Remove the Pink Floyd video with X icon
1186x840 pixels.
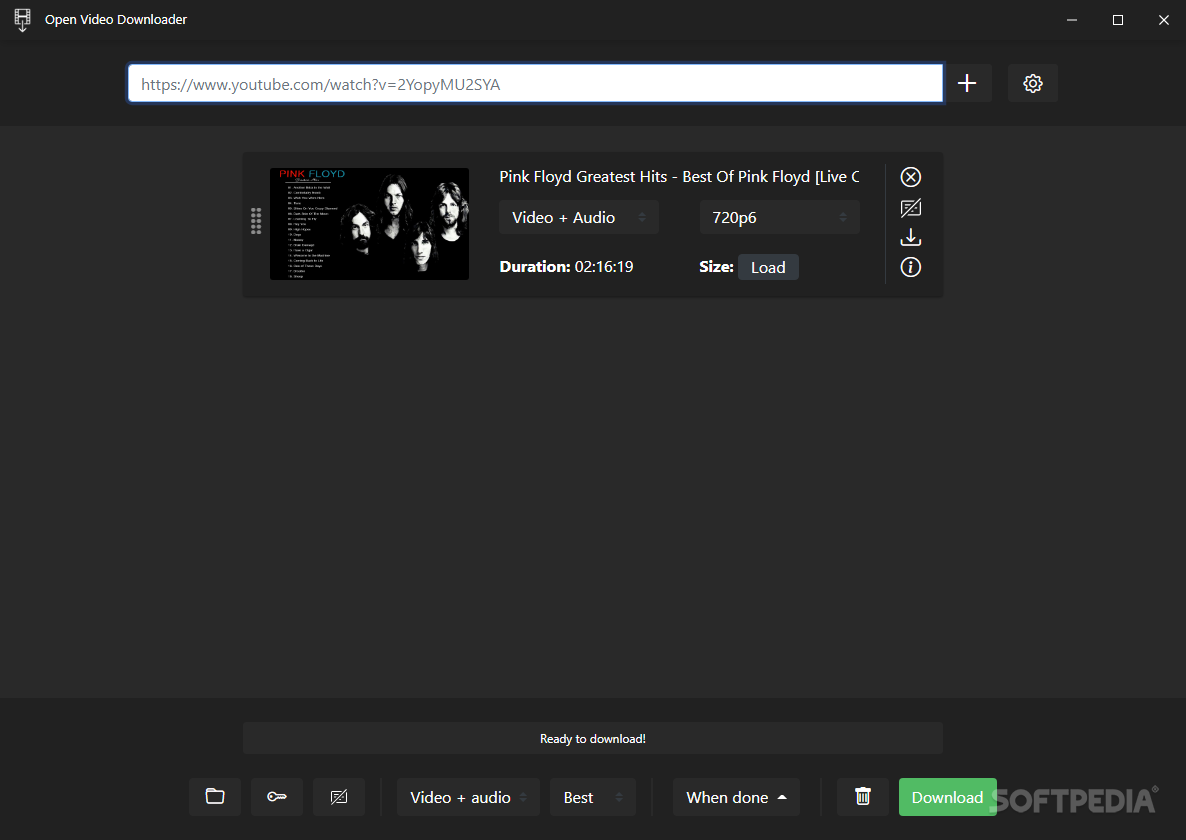point(911,177)
